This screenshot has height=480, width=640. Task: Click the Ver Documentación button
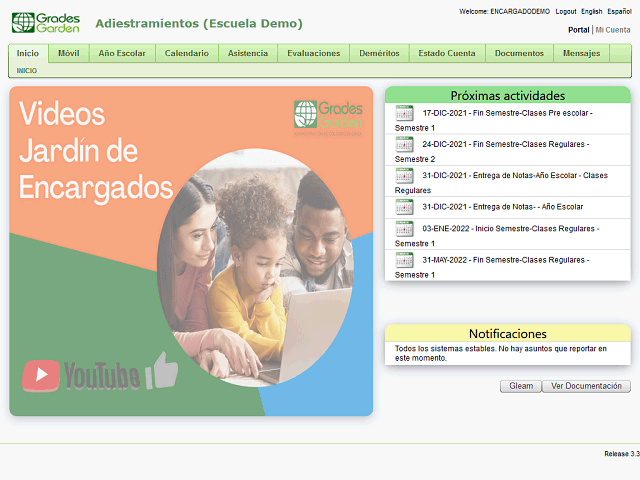(x=586, y=386)
